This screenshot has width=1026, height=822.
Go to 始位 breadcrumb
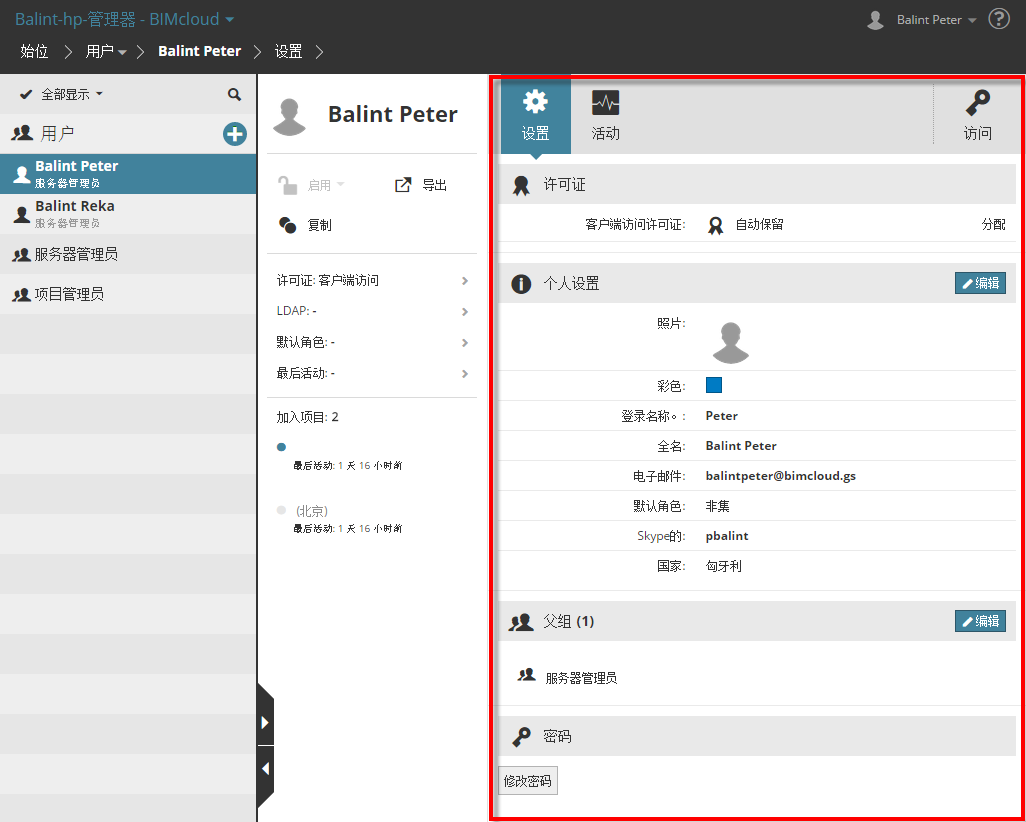tap(35, 52)
